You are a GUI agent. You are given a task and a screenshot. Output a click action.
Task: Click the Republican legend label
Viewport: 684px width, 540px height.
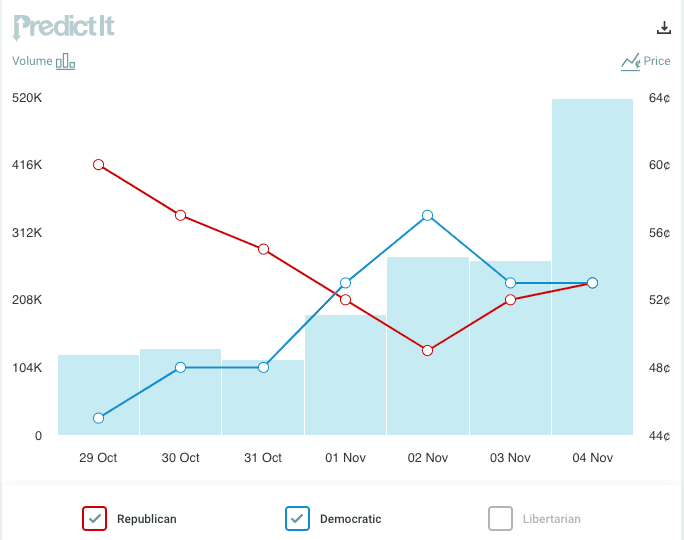[146, 519]
